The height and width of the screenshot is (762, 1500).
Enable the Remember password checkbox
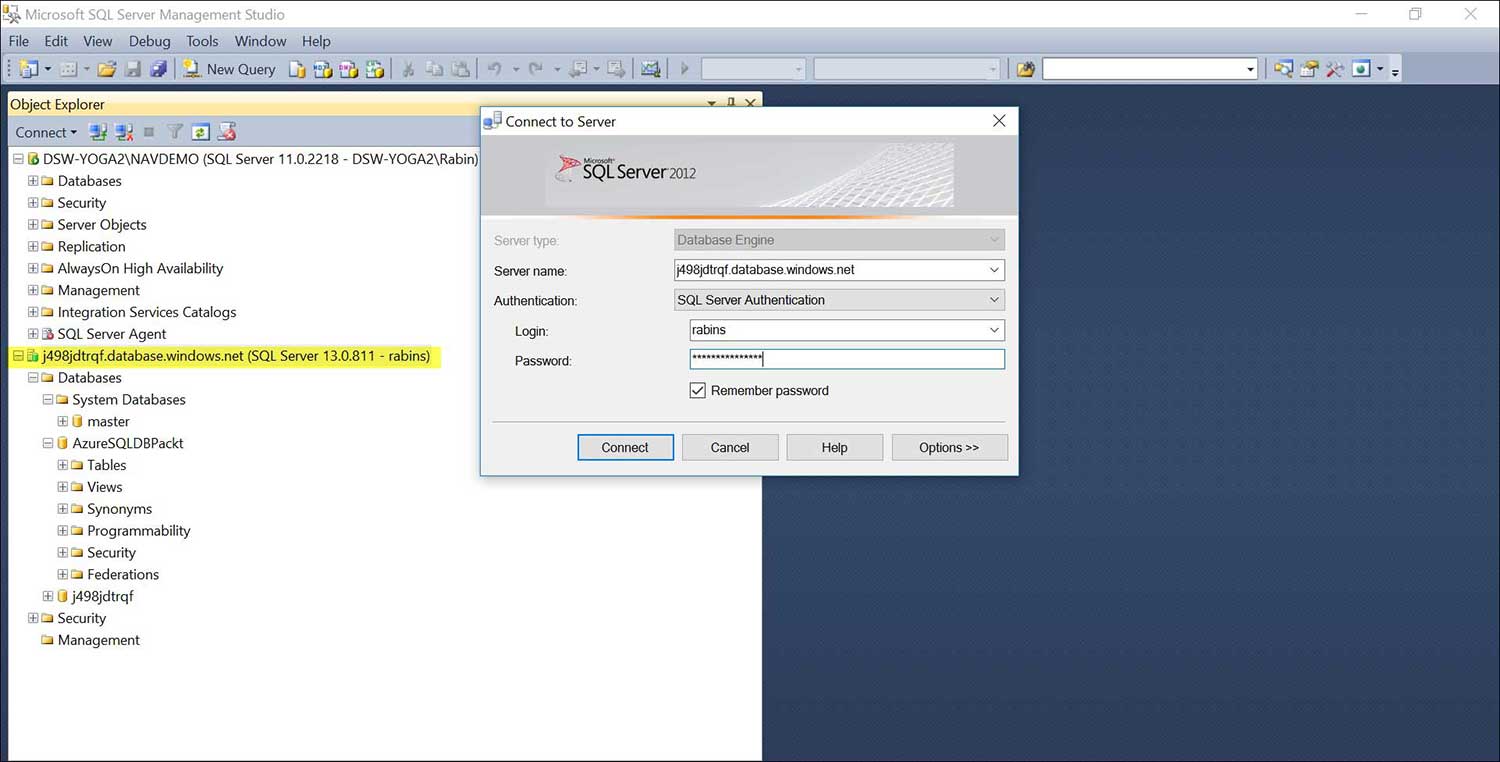[697, 390]
